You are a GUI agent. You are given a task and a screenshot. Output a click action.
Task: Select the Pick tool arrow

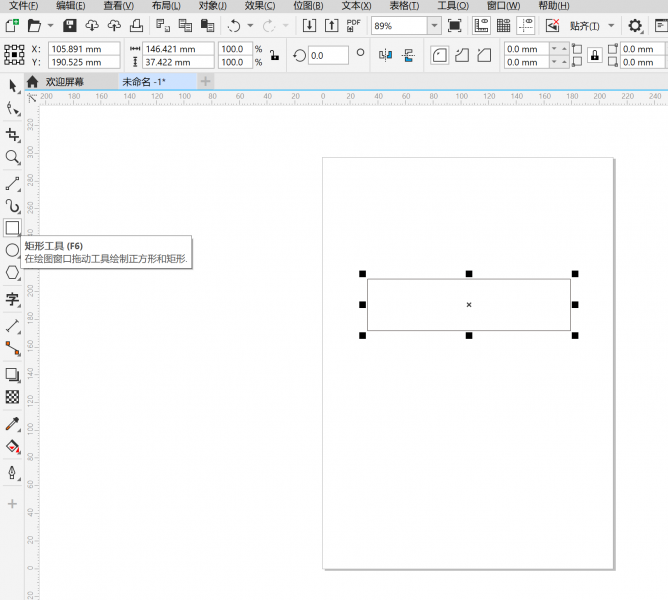(13, 87)
